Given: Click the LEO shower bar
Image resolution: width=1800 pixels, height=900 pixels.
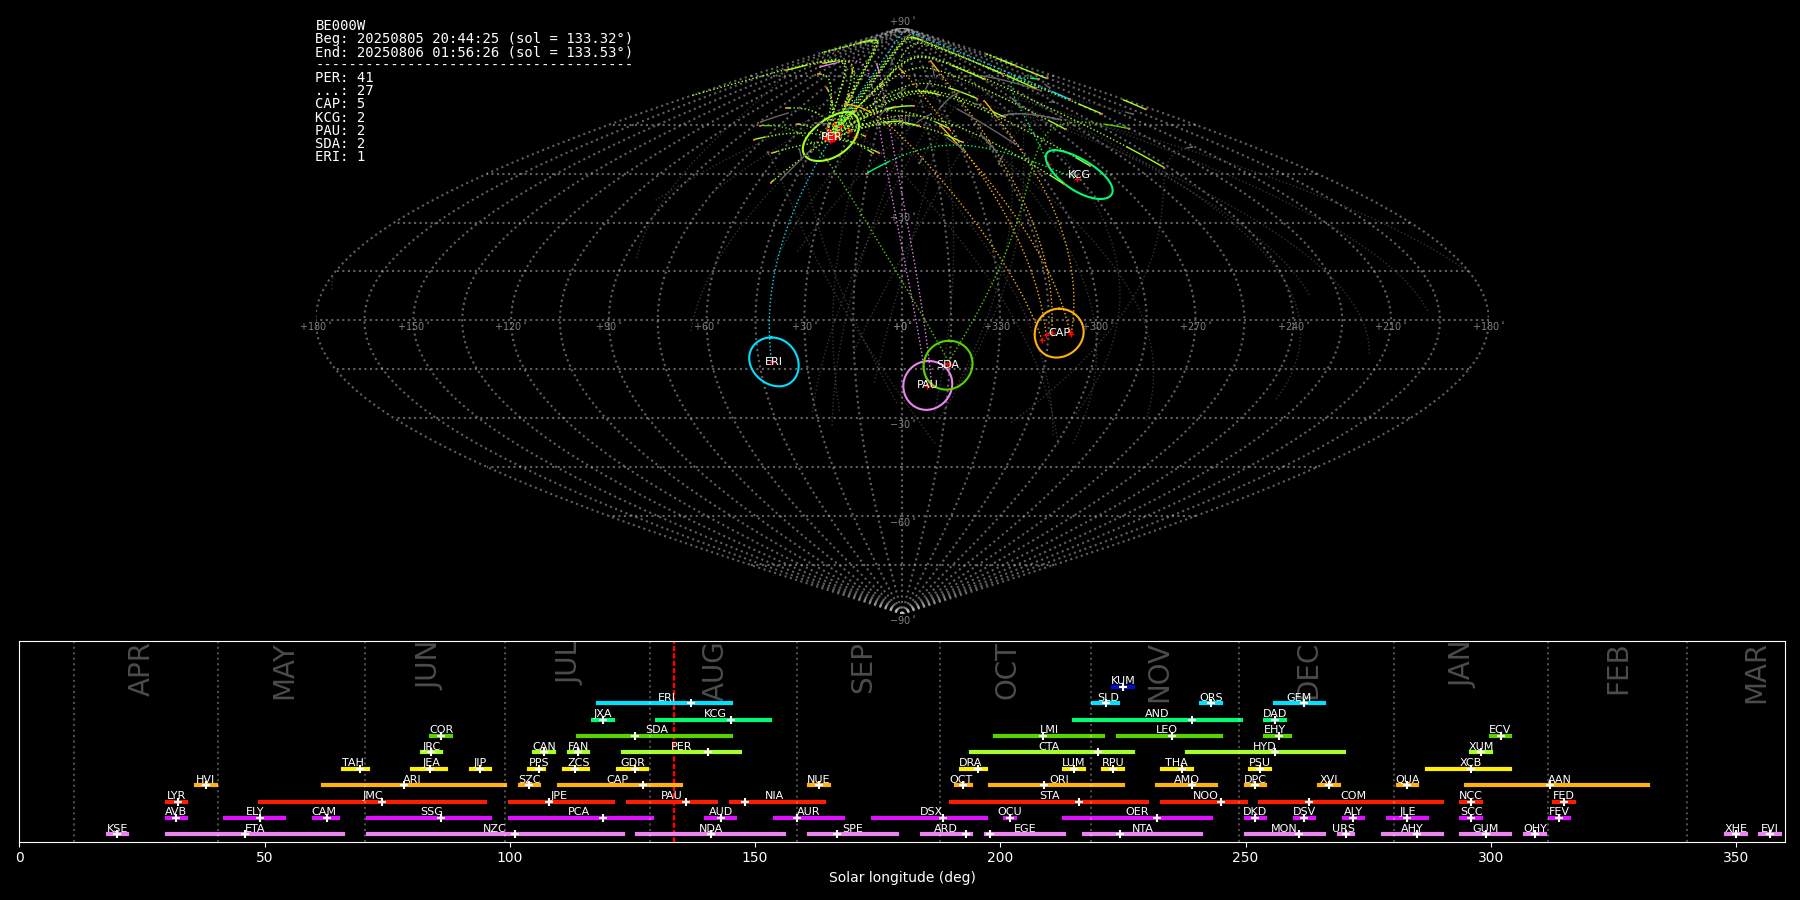Looking at the screenshot, I should pyautogui.click(x=1169, y=736).
